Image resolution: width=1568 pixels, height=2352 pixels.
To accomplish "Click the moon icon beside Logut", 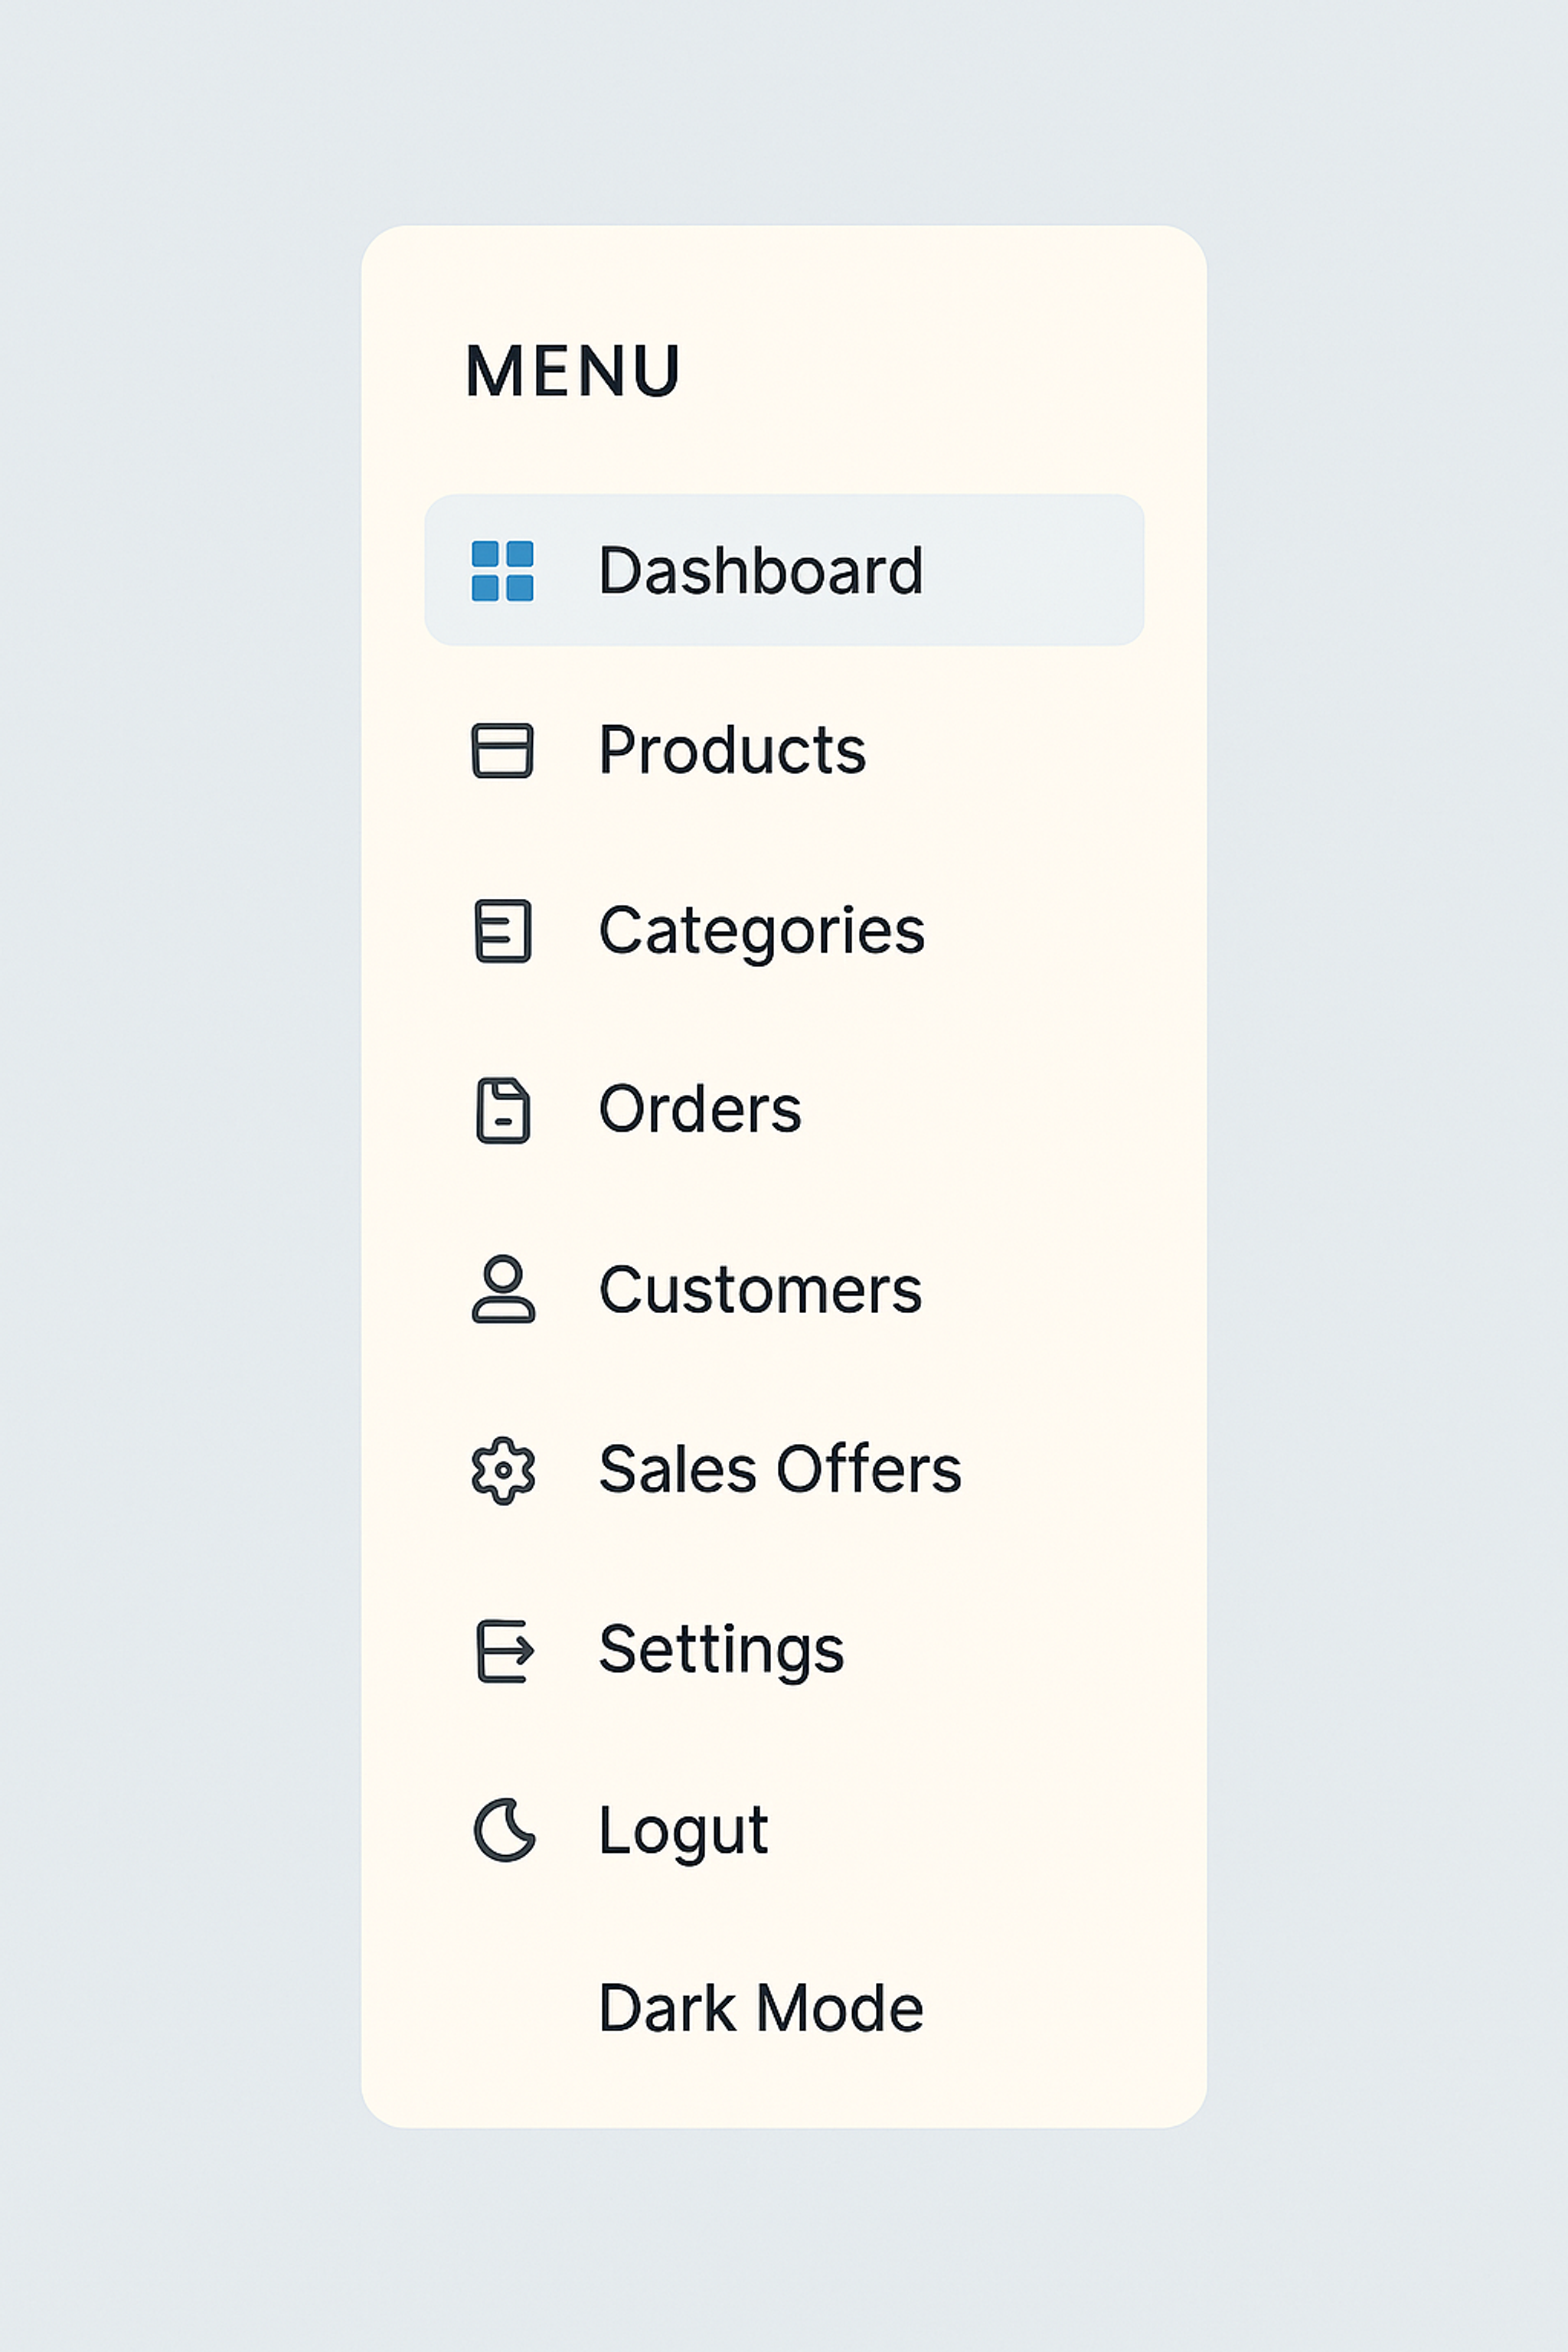I will tap(505, 1828).
